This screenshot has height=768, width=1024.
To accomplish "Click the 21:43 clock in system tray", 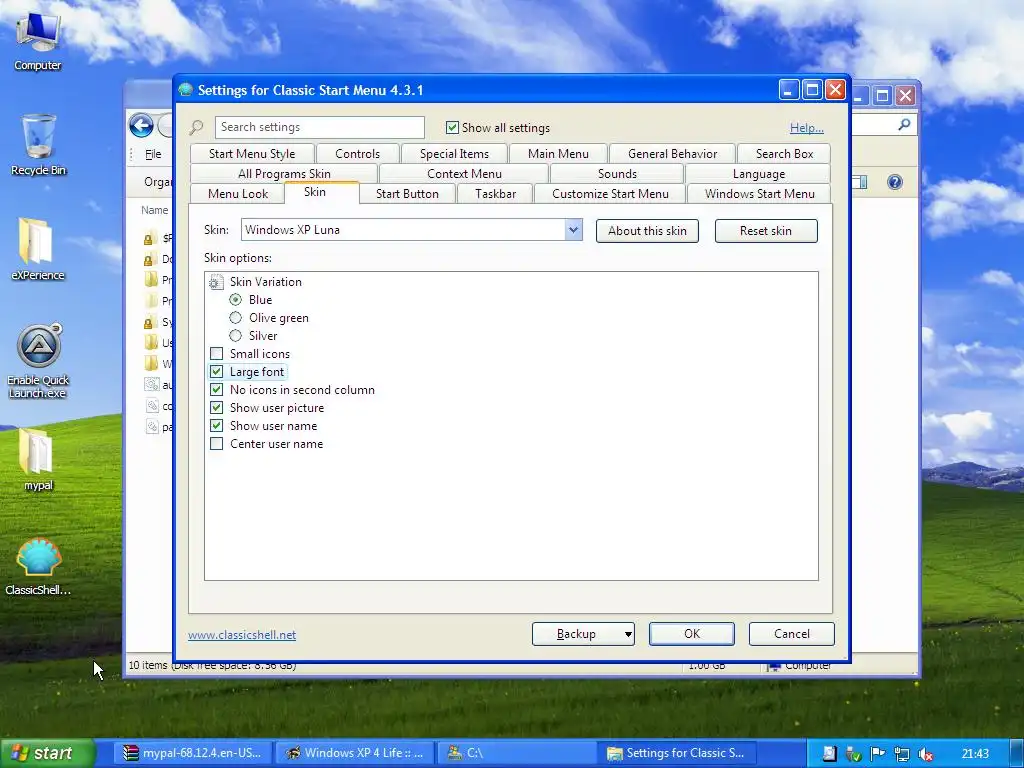I will click(x=975, y=754).
